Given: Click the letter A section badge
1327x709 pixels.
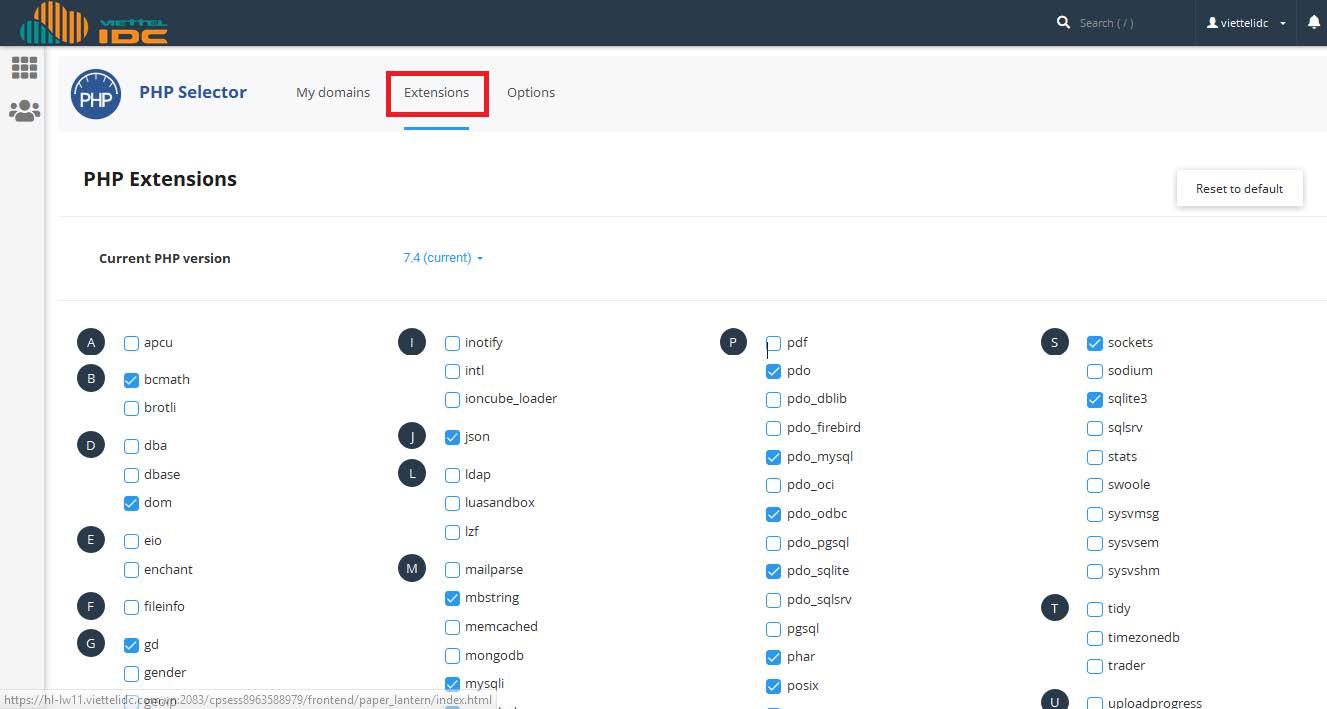Looking at the screenshot, I should pyautogui.click(x=90, y=341).
